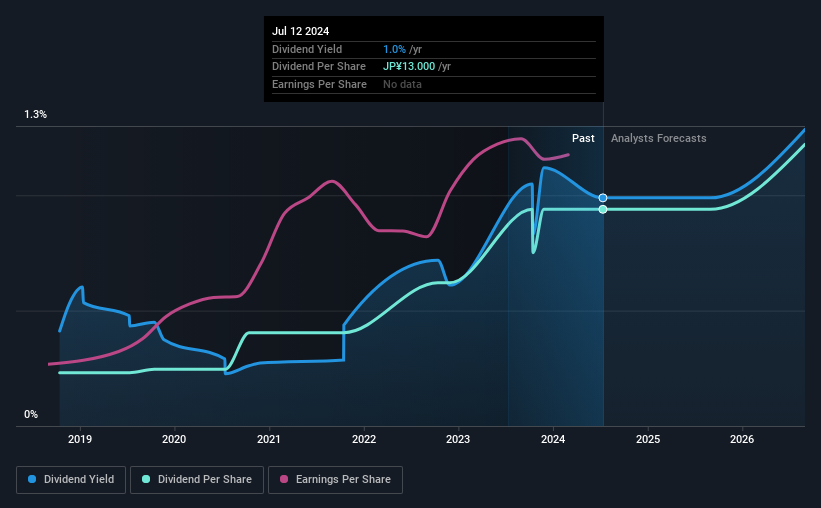Click the Analysts Forecasts label
This screenshot has width=821, height=508.
pyautogui.click(x=659, y=138)
